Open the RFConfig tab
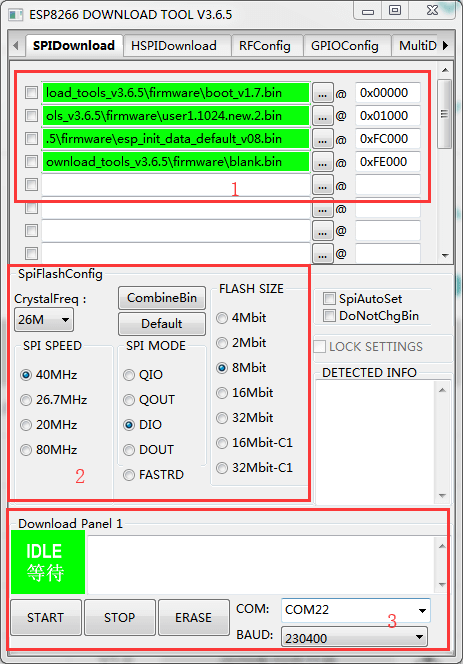The image size is (463, 664). click(x=265, y=46)
